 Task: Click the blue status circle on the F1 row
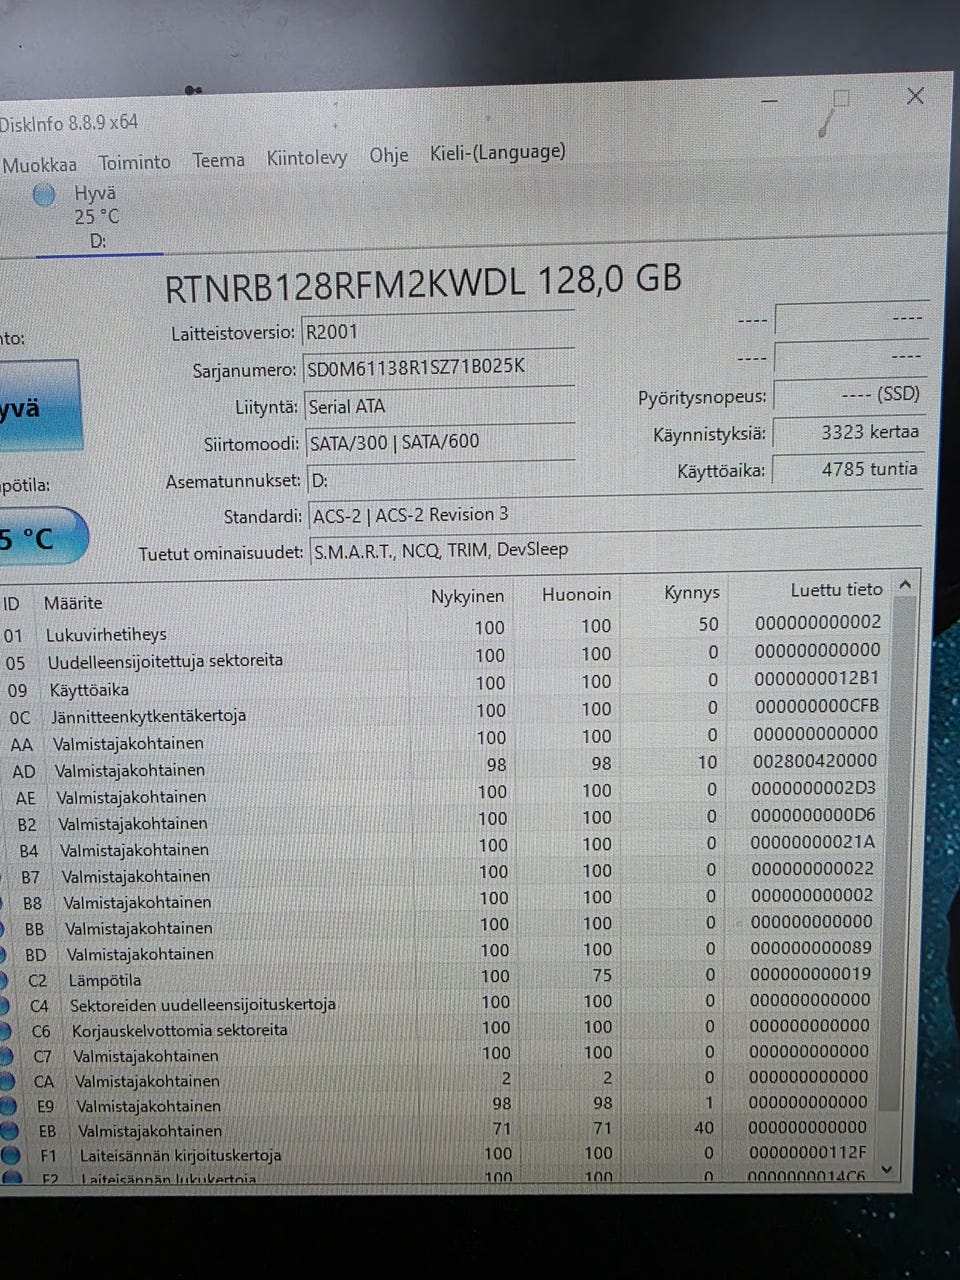(10, 1156)
